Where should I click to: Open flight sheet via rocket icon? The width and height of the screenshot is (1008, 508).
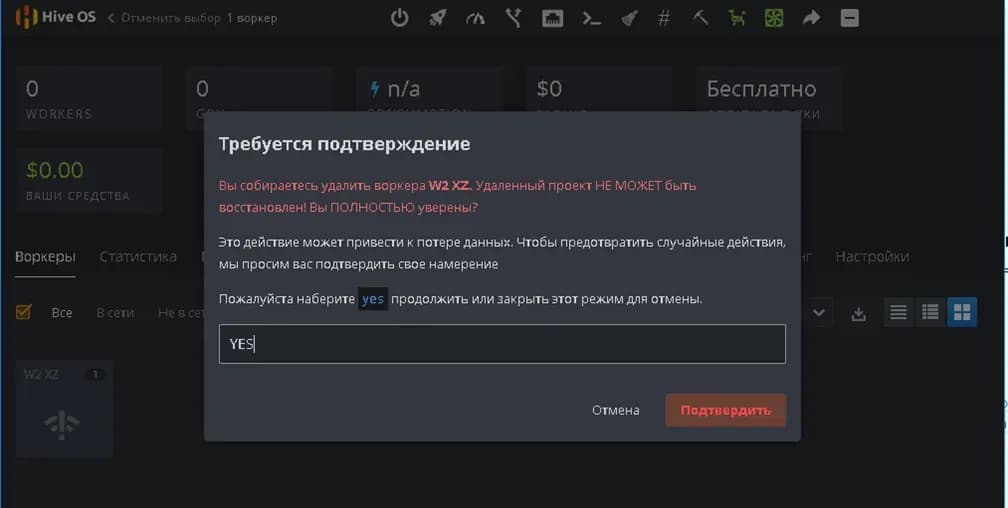(x=438, y=18)
